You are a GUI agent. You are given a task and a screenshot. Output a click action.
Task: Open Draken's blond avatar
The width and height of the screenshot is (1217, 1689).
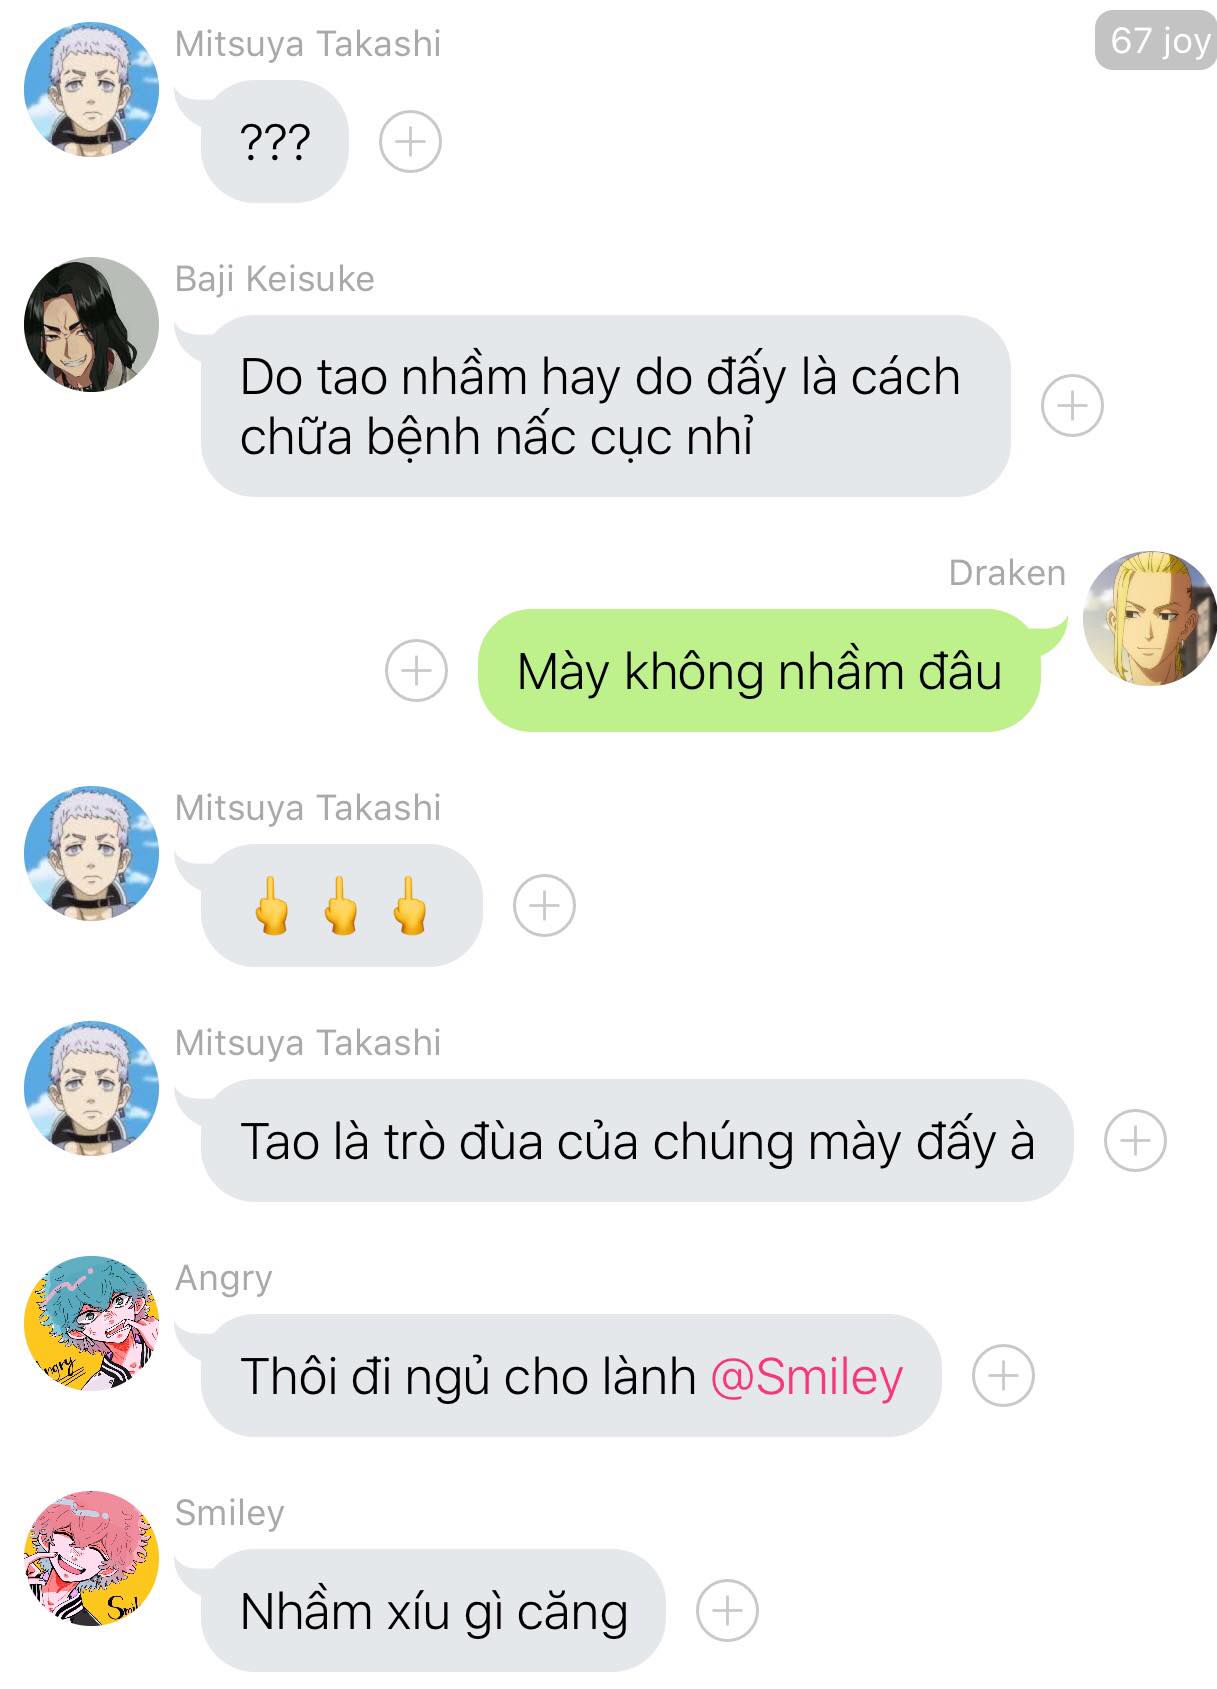tap(1150, 617)
